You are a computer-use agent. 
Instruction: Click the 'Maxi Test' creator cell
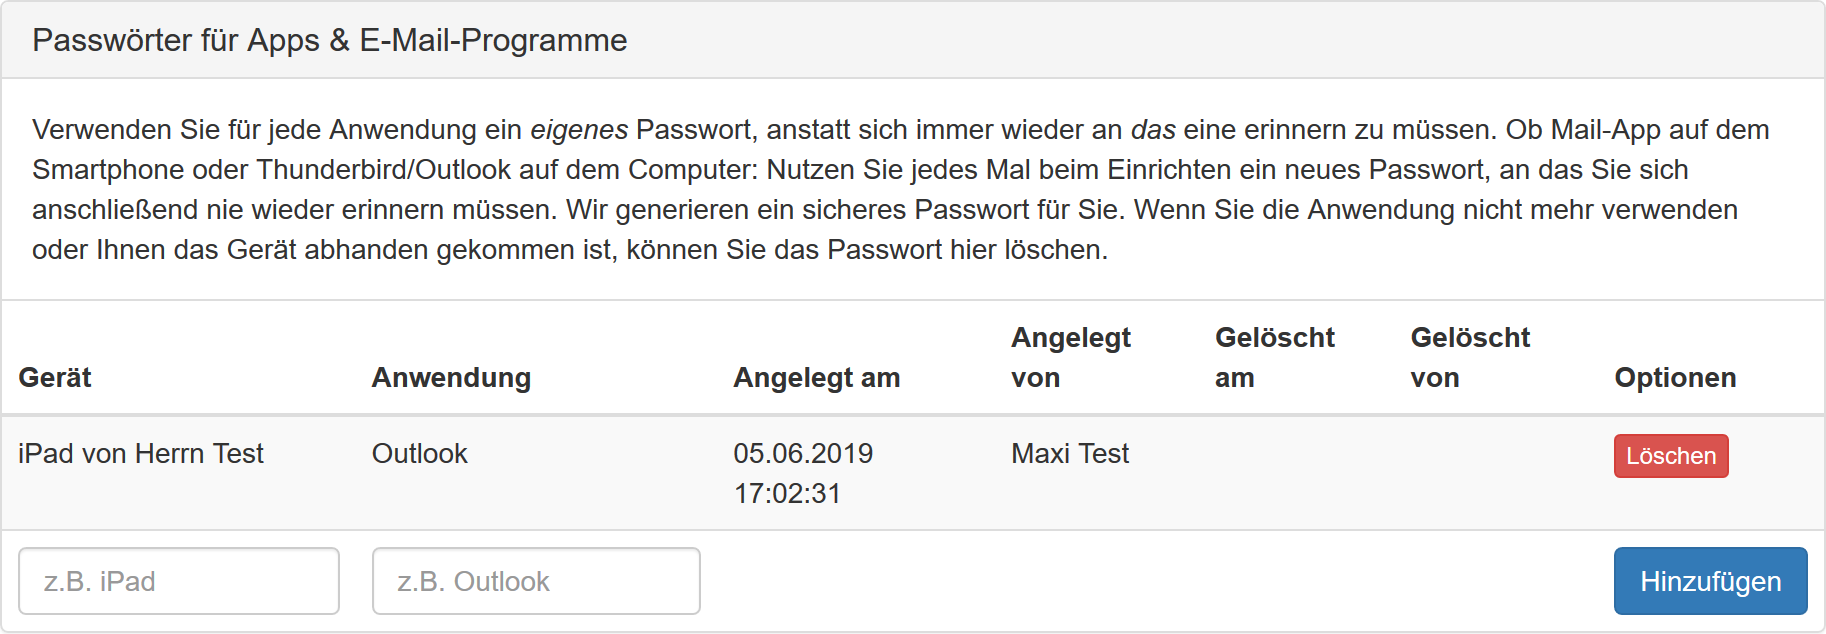(1068, 454)
